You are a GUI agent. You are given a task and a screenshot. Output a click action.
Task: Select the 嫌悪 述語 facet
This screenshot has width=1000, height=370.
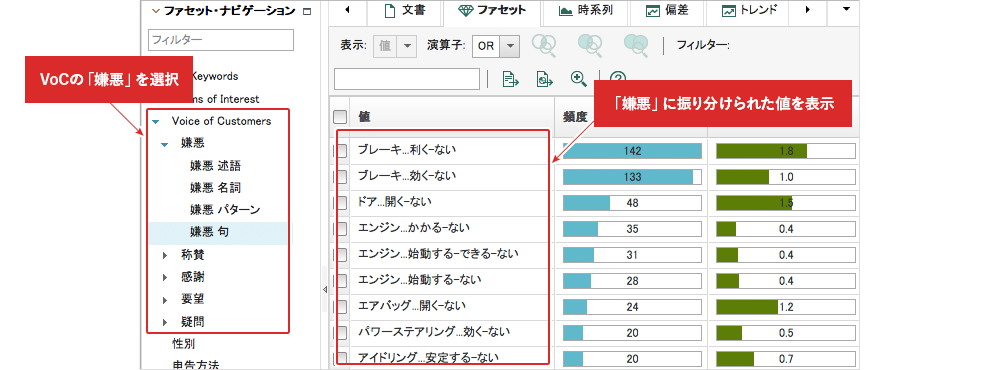[216, 166]
